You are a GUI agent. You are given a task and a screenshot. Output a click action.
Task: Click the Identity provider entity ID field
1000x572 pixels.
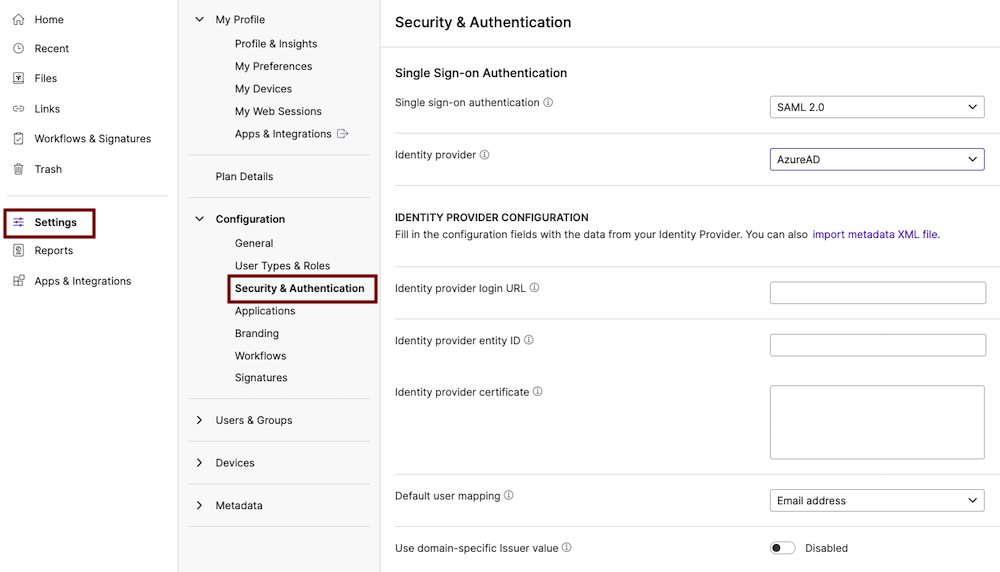click(878, 345)
